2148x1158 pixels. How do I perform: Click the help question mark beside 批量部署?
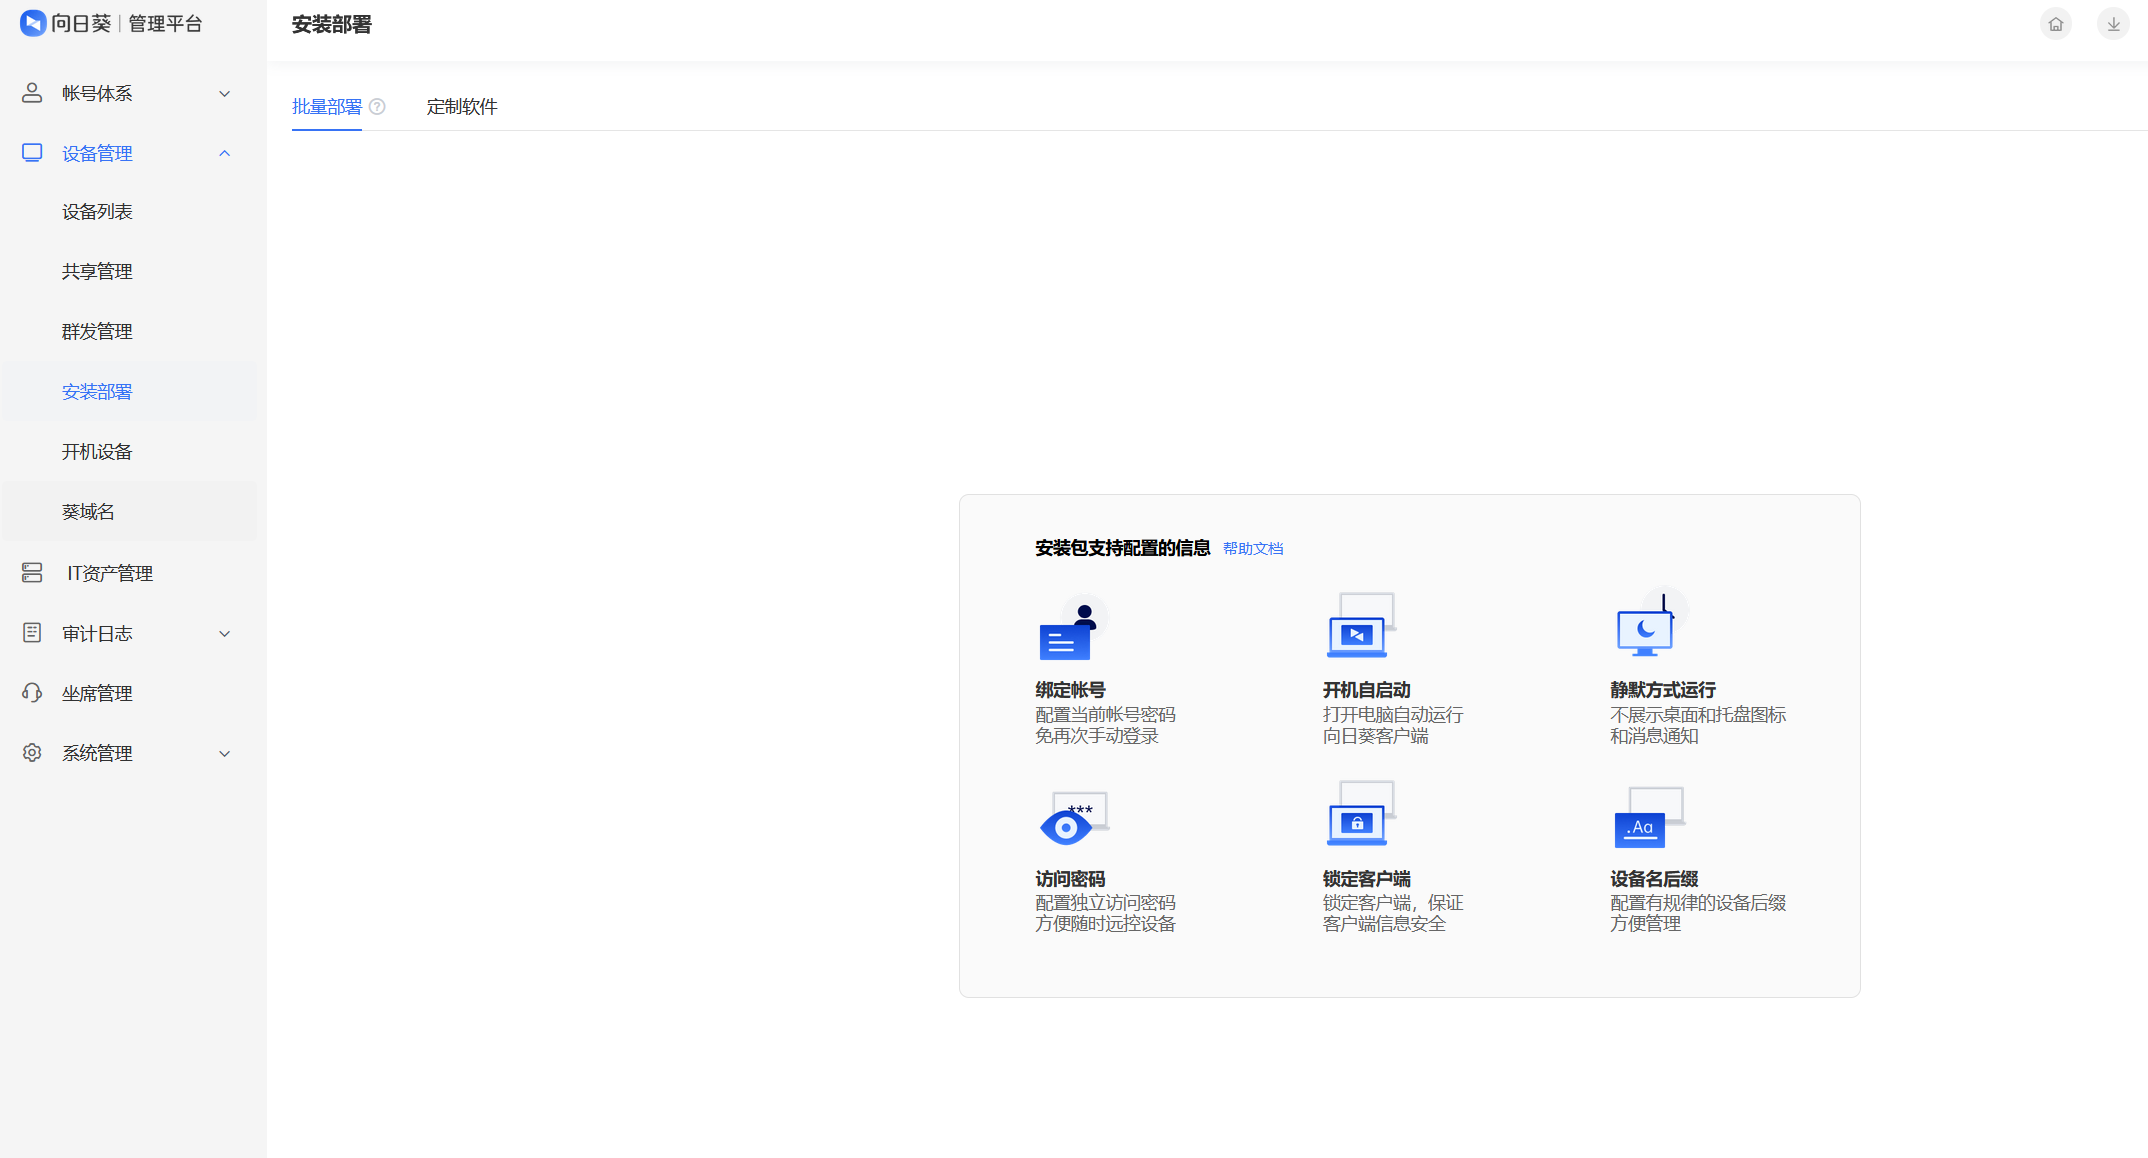coord(377,107)
